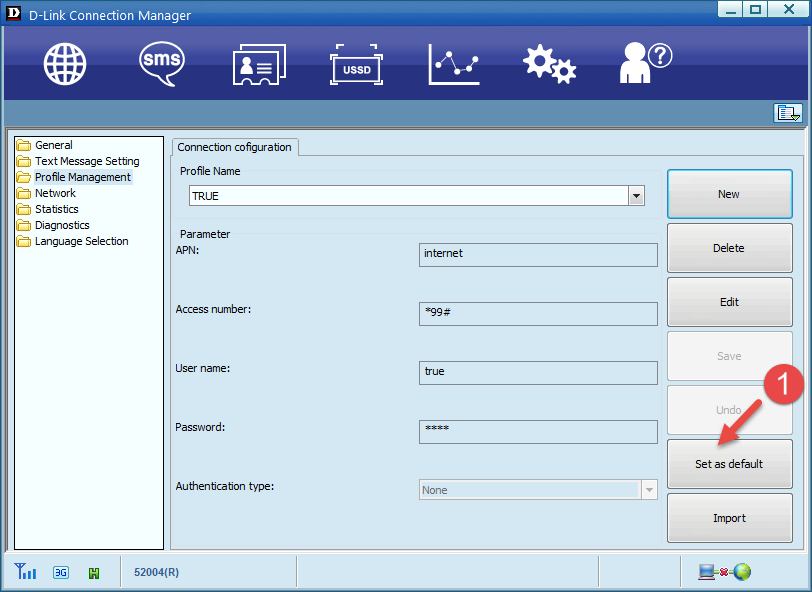Click the D-Link logo in title bar

13,13
